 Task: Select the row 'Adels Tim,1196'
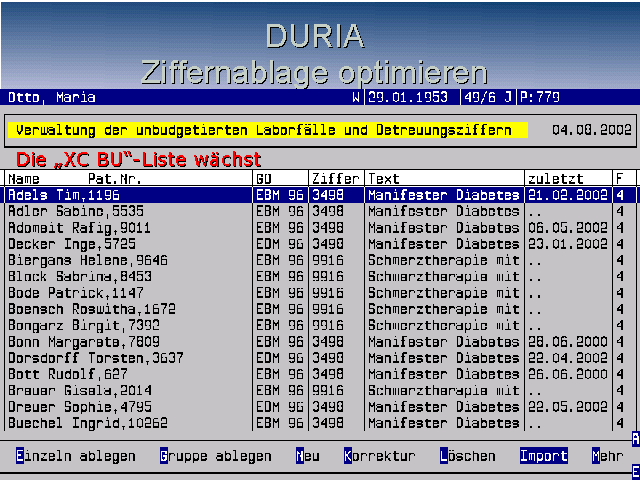click(x=320, y=195)
